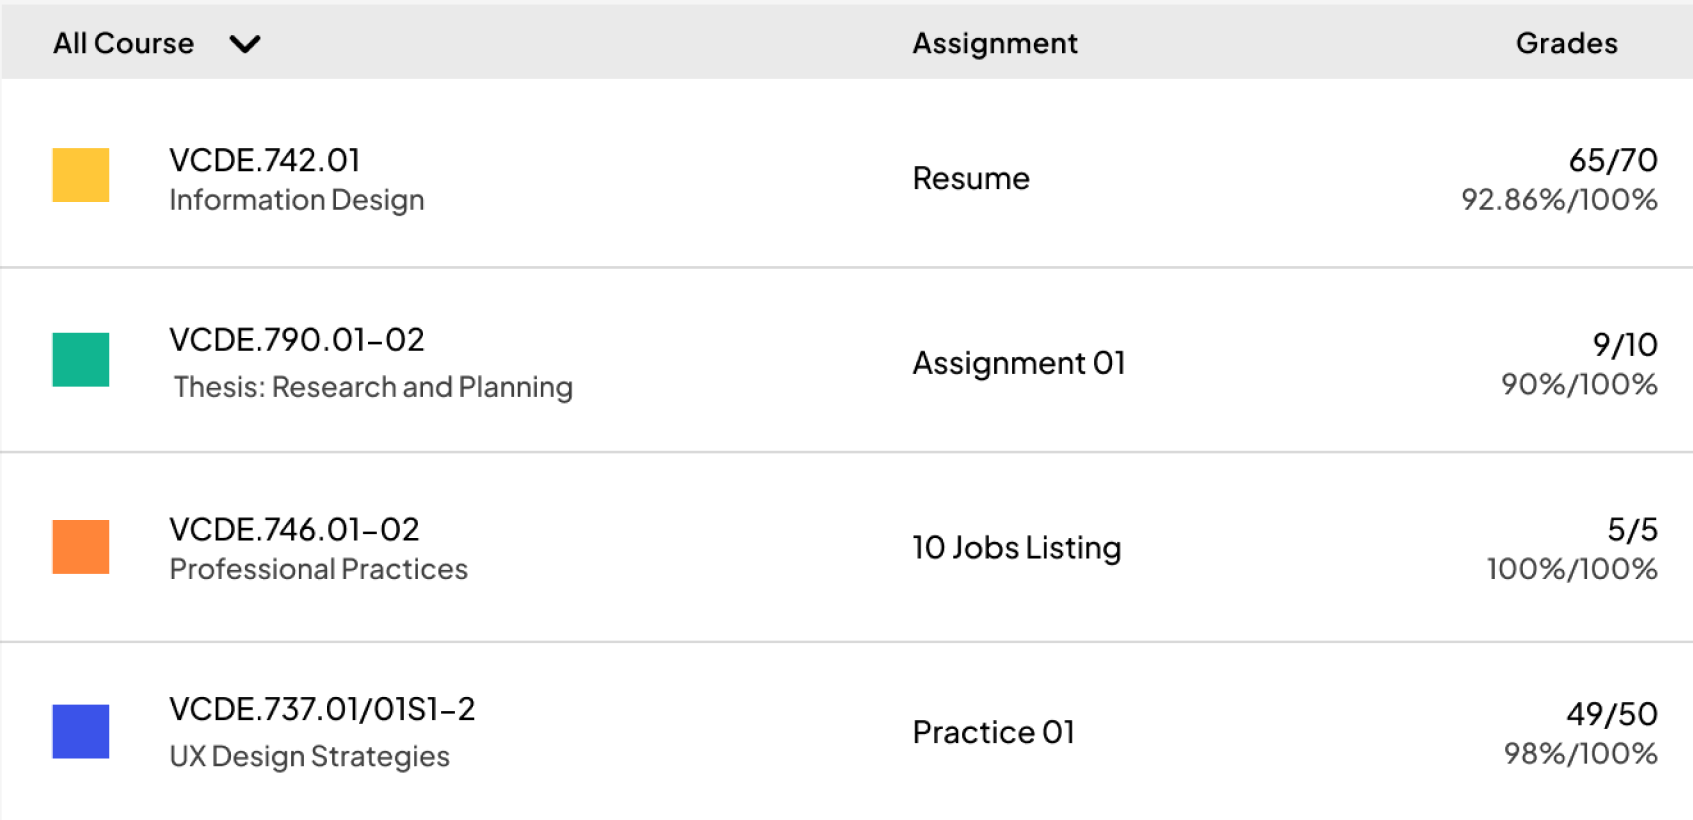The width and height of the screenshot is (1693, 820).
Task: Click the orange Professional Practices color square
Action: [x=81, y=547]
